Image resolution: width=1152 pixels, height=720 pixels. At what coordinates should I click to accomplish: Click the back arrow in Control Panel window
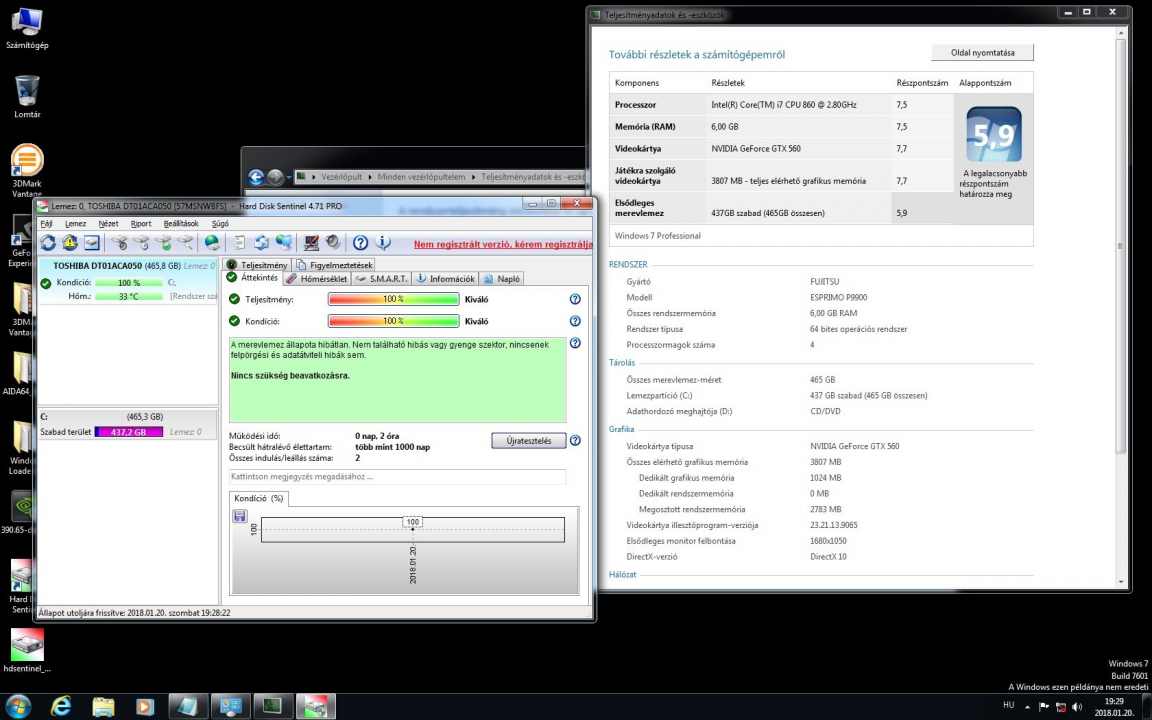pyautogui.click(x=256, y=177)
